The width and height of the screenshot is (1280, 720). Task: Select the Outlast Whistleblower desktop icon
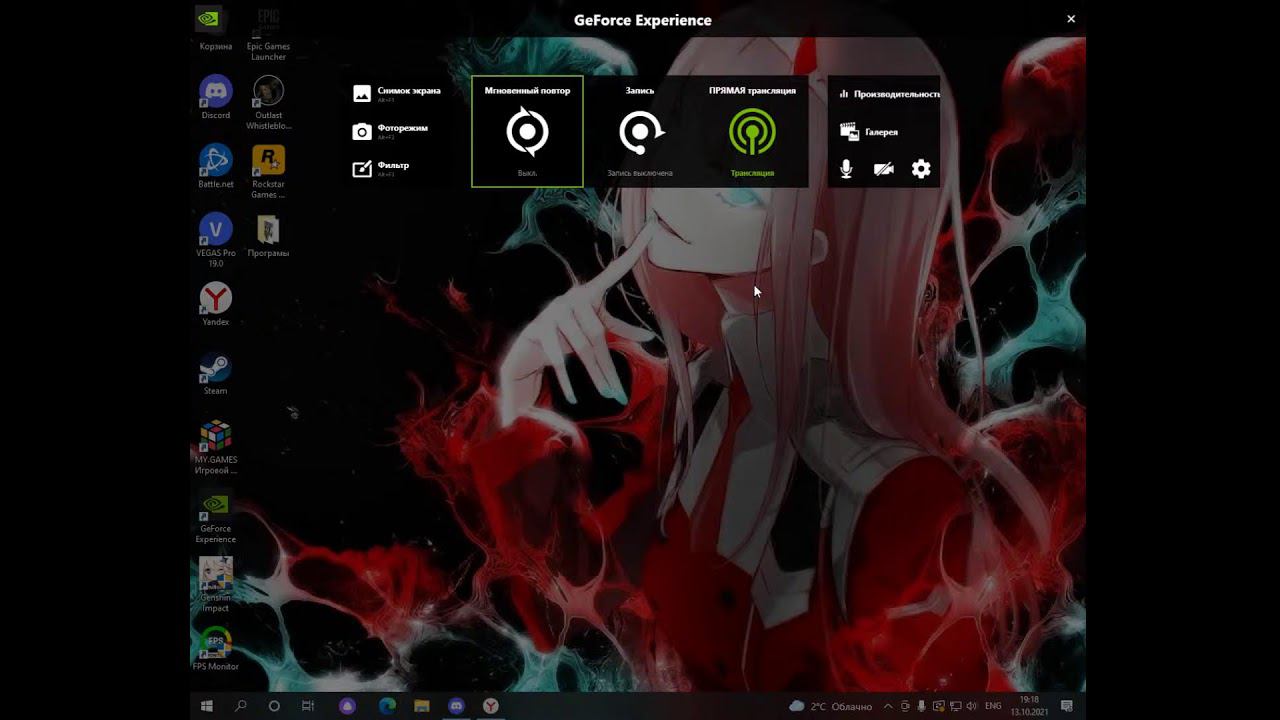click(268, 102)
